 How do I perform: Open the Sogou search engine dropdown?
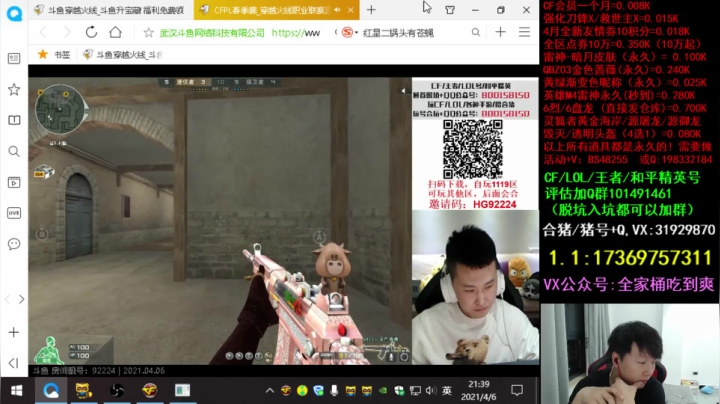[x=350, y=33]
